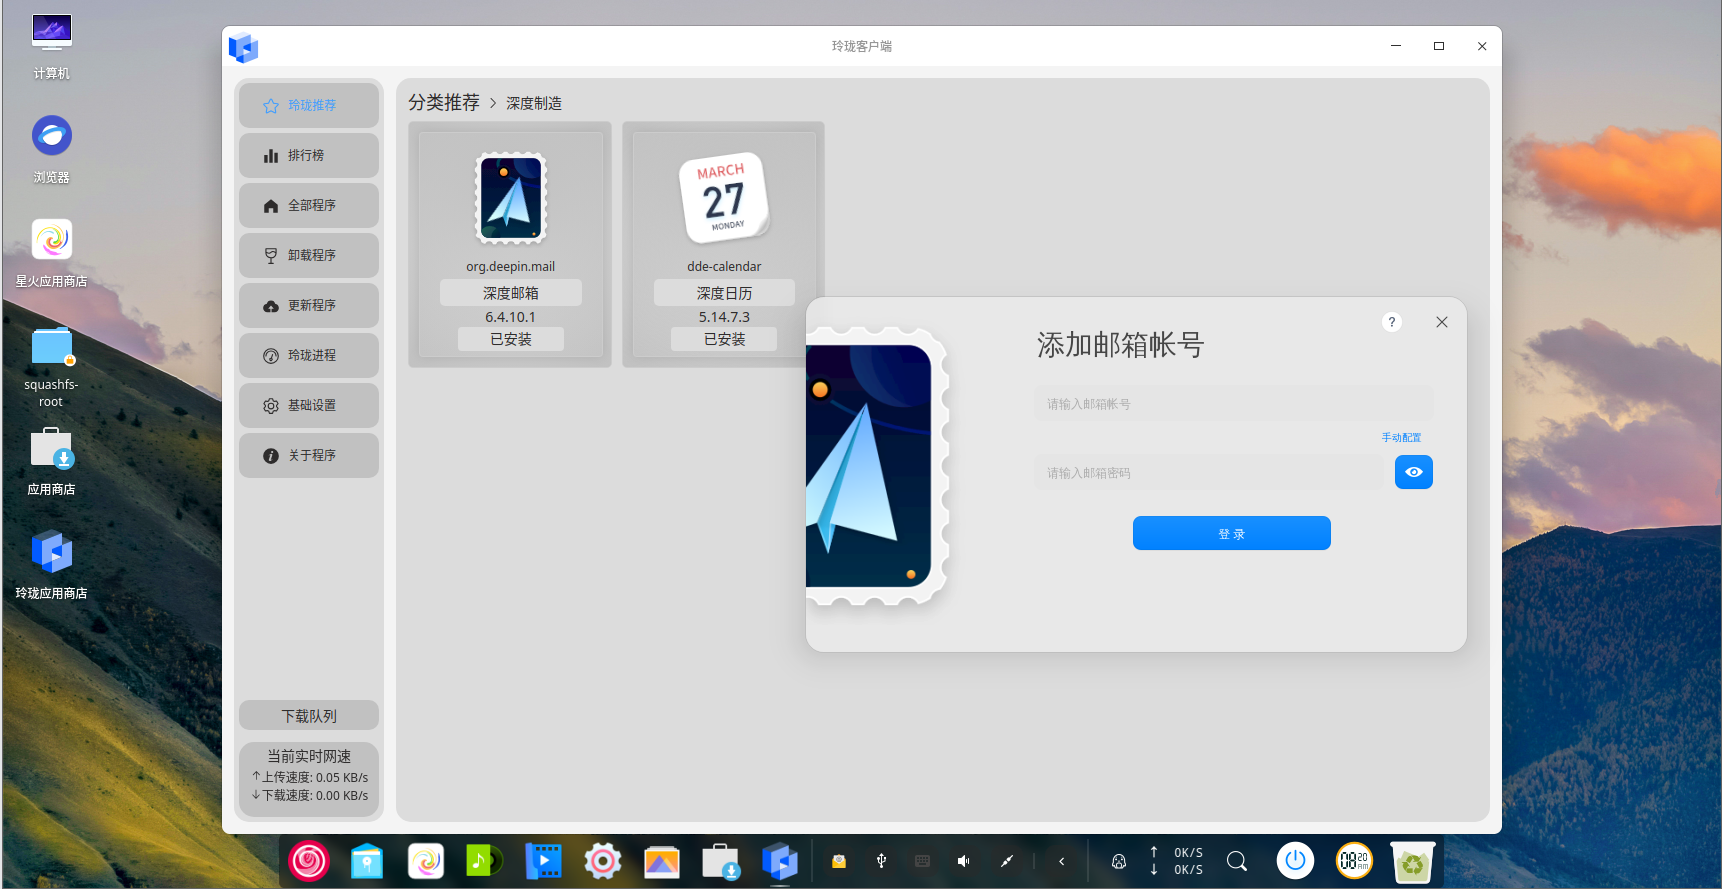Open the squashfs-root desktop folder
This screenshot has height=889, width=1722.
[x=51, y=367]
